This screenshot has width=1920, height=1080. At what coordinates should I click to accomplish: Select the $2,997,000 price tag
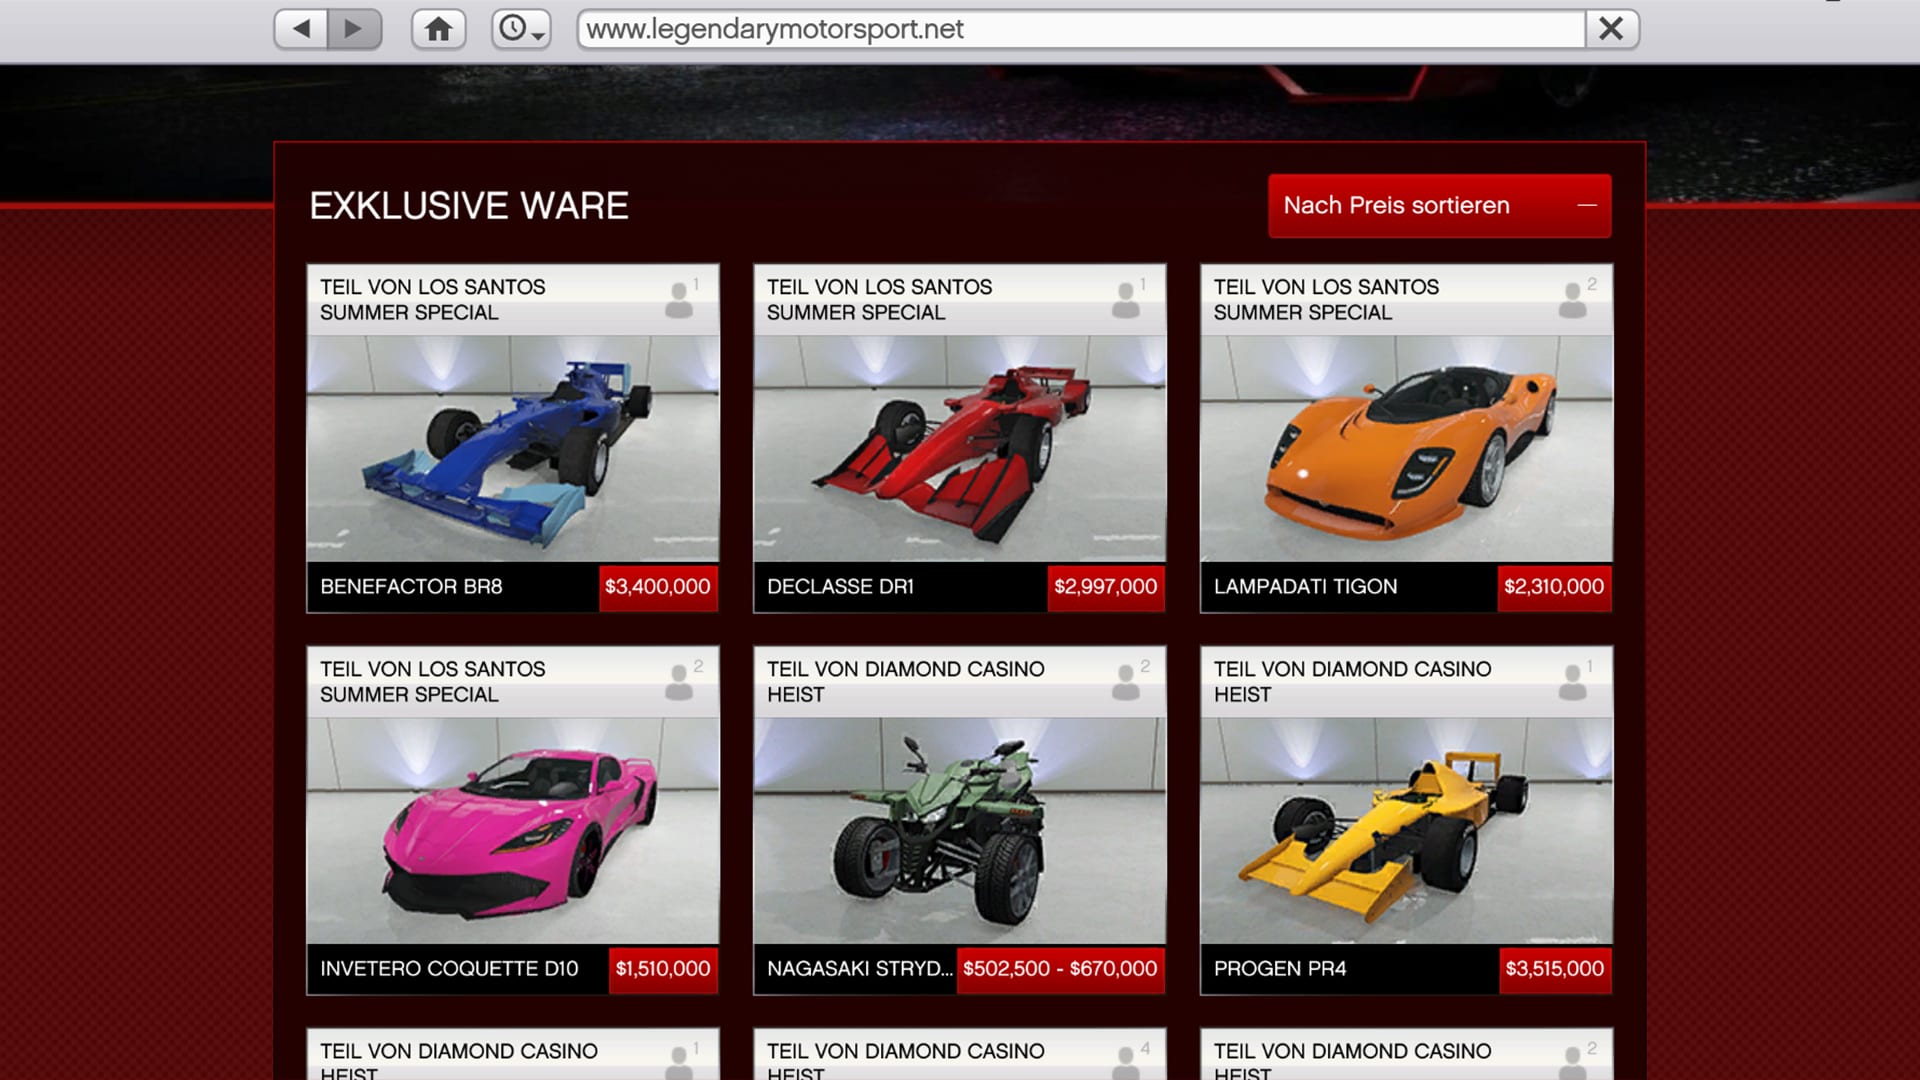1105,587
